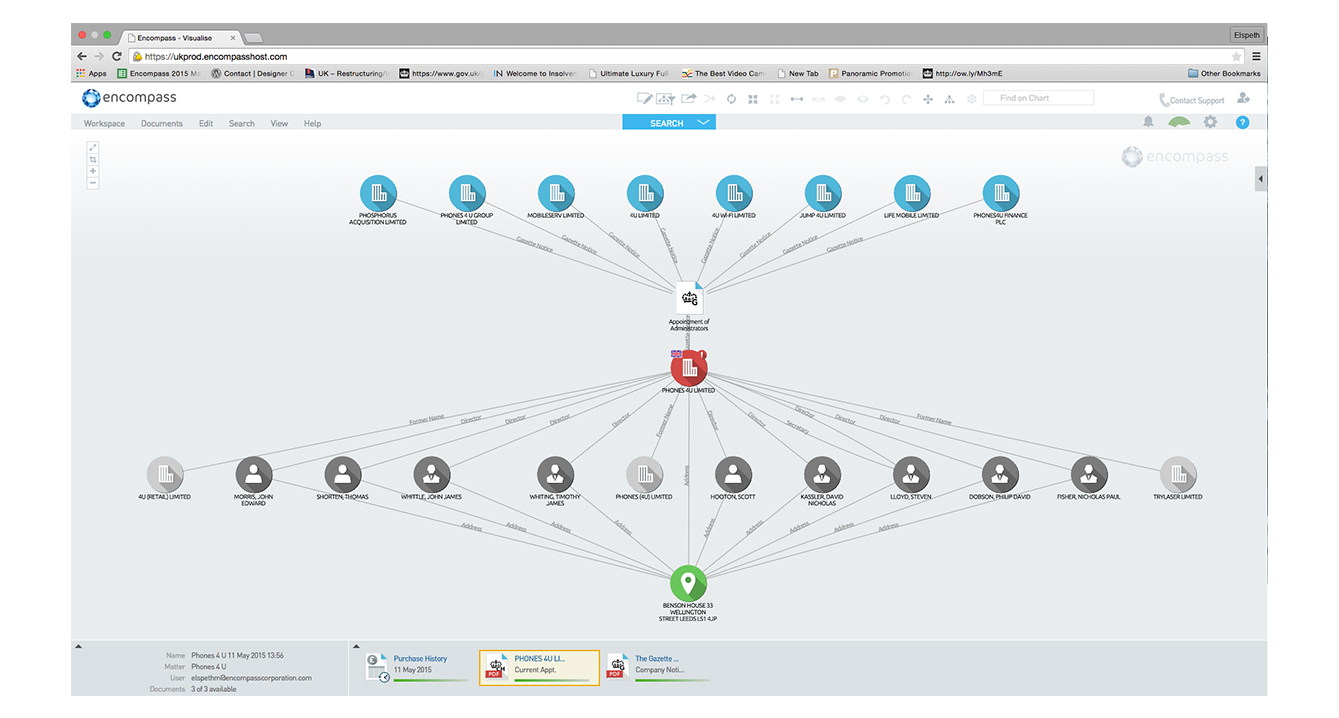Open the Help menu
Viewport: 1339px width, 718px height.
click(x=312, y=123)
